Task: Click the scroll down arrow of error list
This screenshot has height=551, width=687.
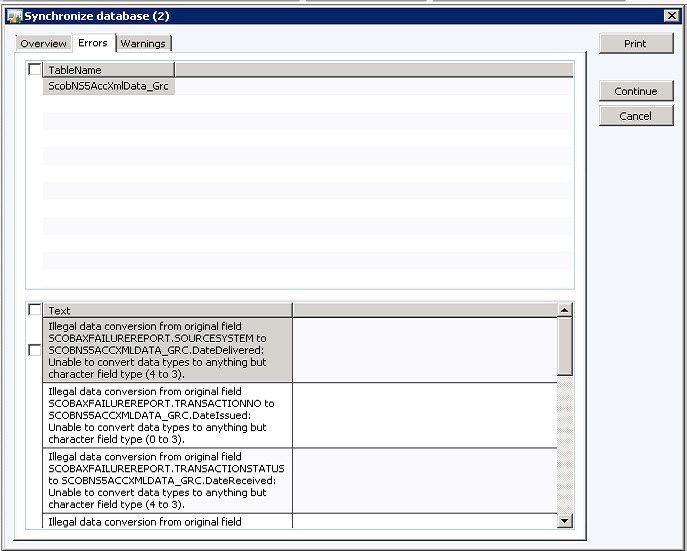Action: click(565, 521)
